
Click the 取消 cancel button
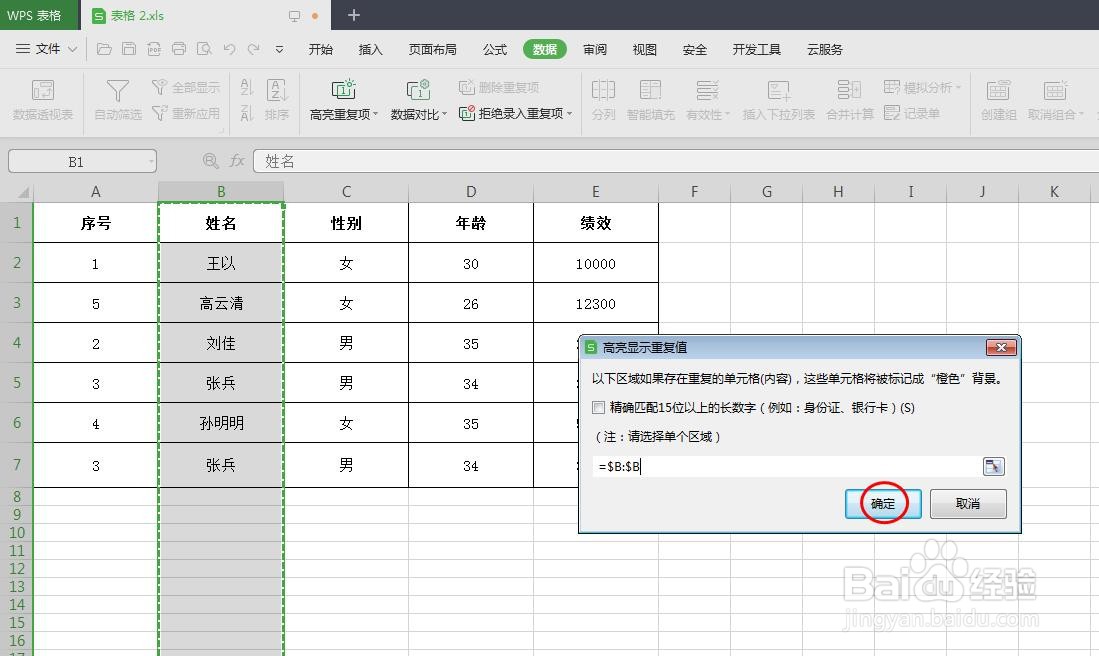coord(967,504)
